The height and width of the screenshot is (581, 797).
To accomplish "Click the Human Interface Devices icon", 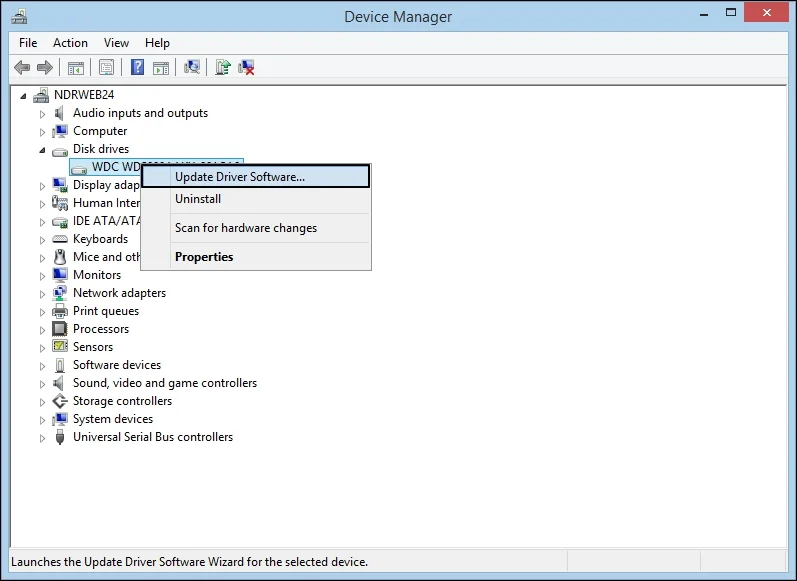I will click(59, 203).
